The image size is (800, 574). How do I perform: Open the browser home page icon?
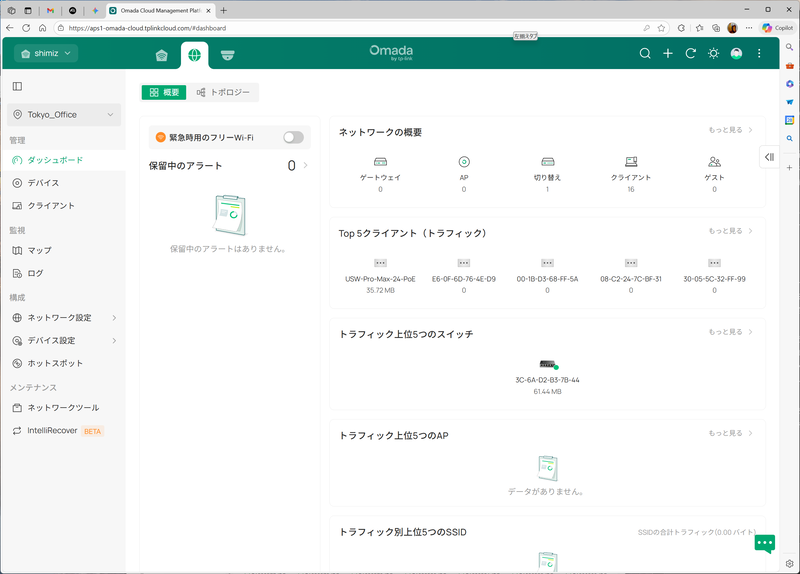[42, 28]
